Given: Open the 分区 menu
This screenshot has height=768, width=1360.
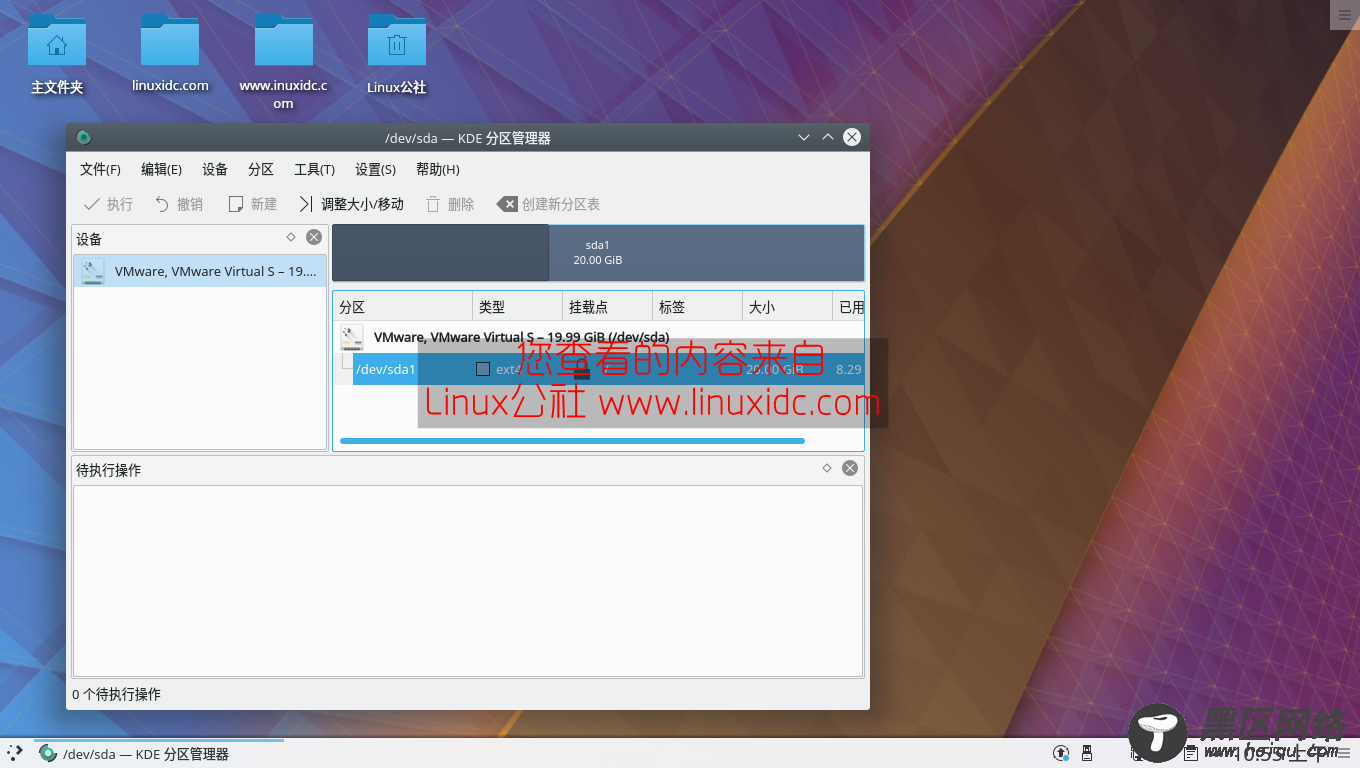Looking at the screenshot, I should click(261, 169).
